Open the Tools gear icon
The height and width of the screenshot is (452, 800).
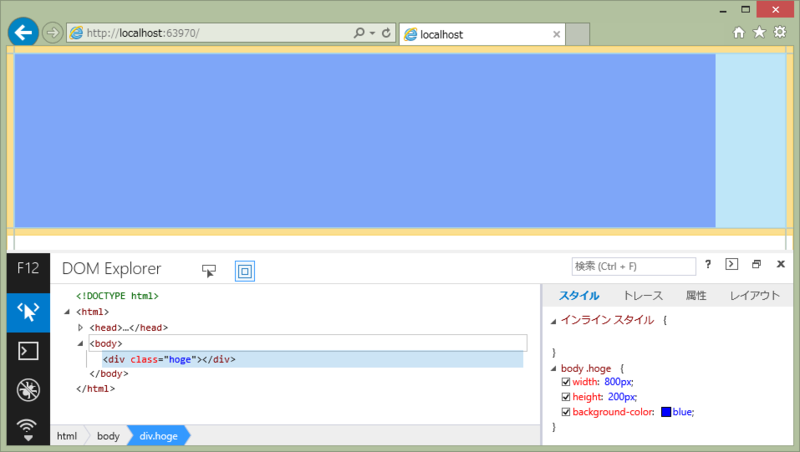tap(780, 32)
